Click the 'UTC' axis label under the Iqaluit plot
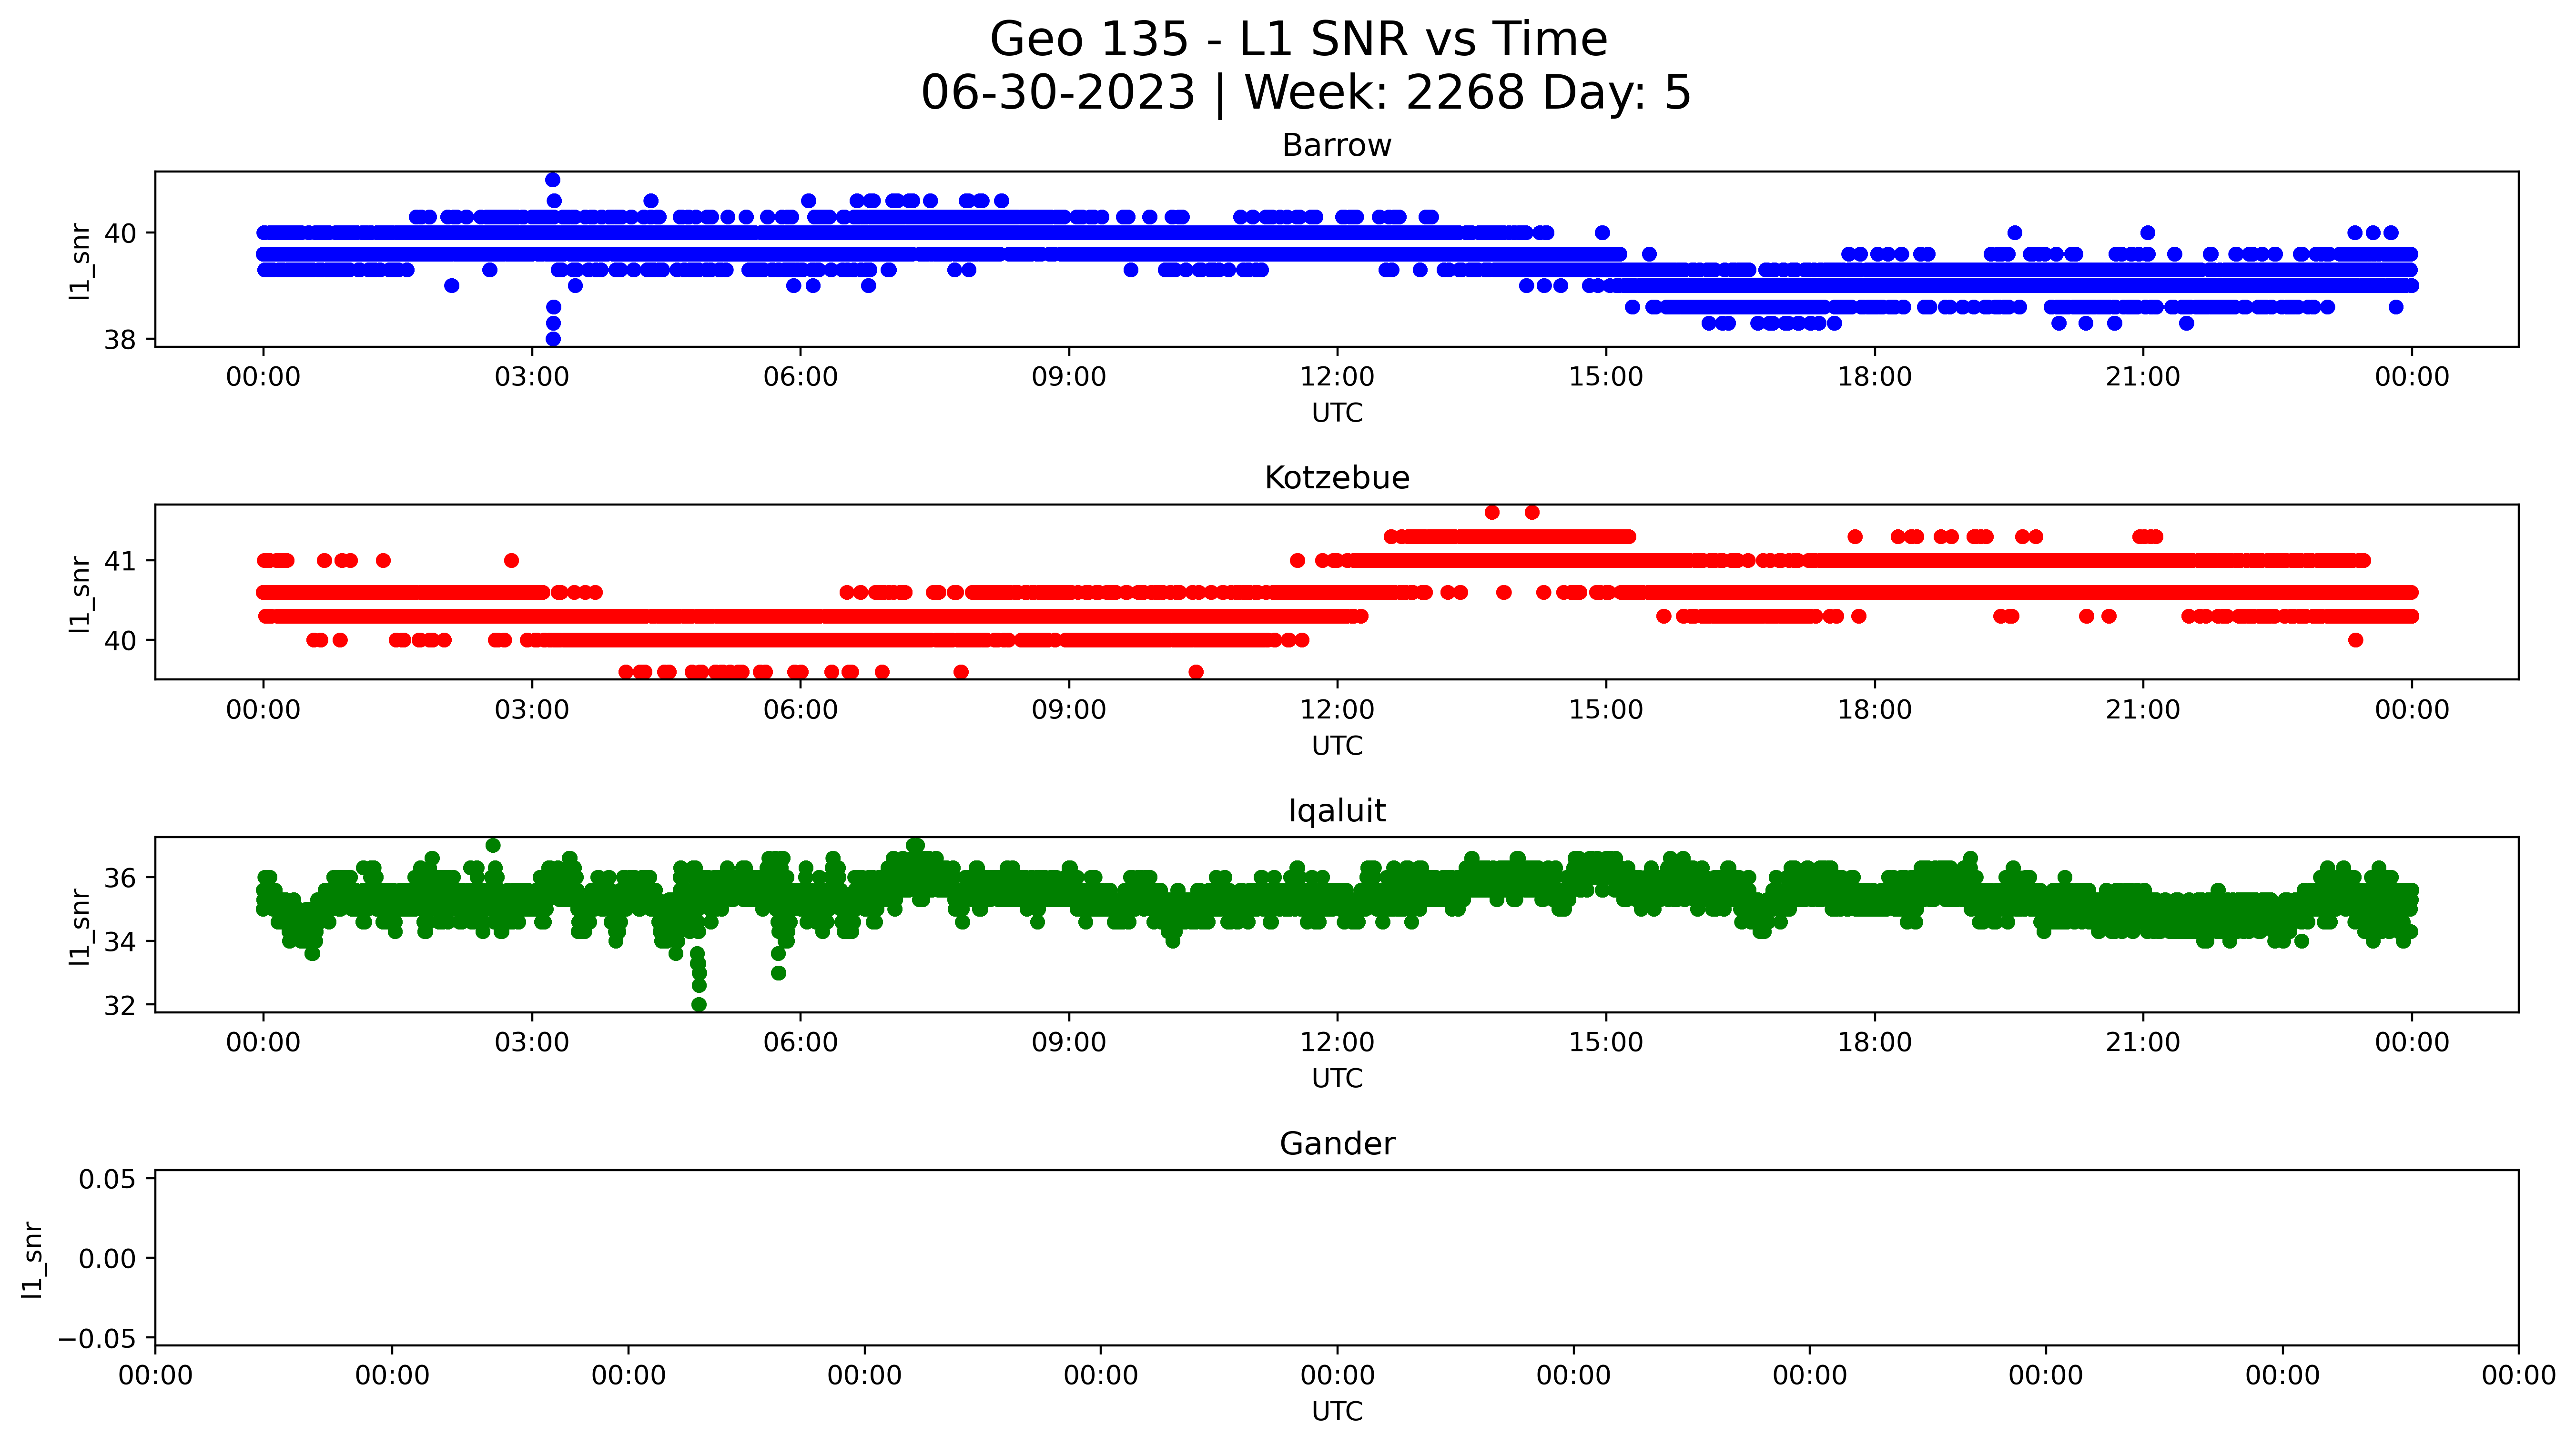This screenshot has width=2576, height=1445. (x=1337, y=1078)
